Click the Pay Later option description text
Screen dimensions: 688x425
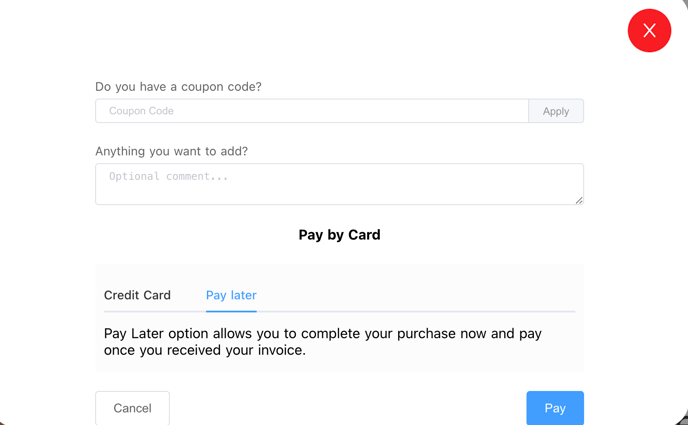point(322,342)
